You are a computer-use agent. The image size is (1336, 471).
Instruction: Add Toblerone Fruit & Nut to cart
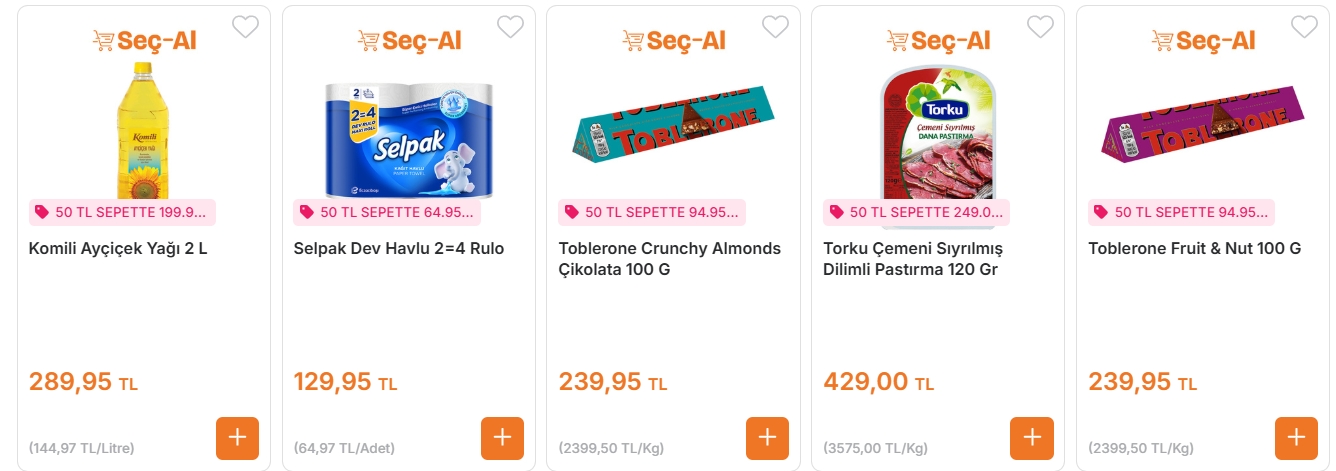(1296, 438)
